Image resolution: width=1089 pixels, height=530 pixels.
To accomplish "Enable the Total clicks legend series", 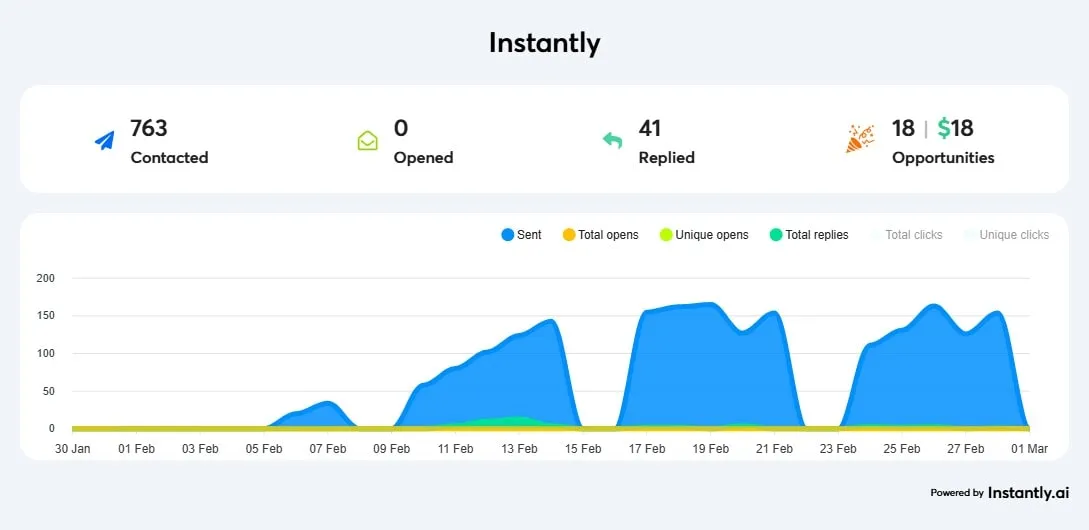I will click(906, 235).
